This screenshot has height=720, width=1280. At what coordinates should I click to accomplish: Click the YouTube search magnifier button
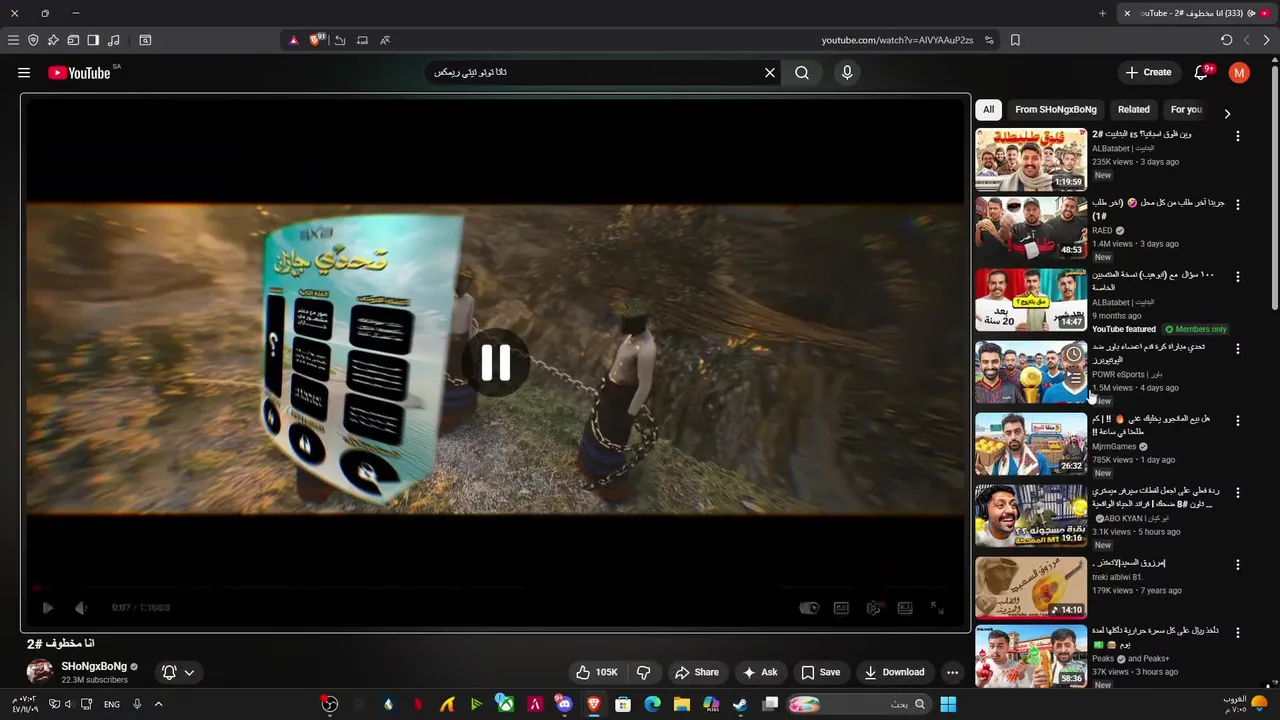coord(802,72)
